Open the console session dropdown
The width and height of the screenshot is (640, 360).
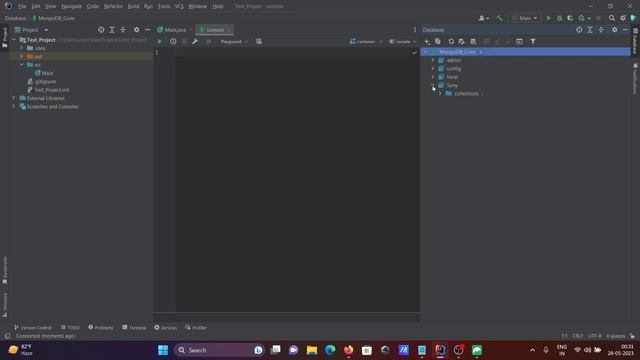pos(402,42)
